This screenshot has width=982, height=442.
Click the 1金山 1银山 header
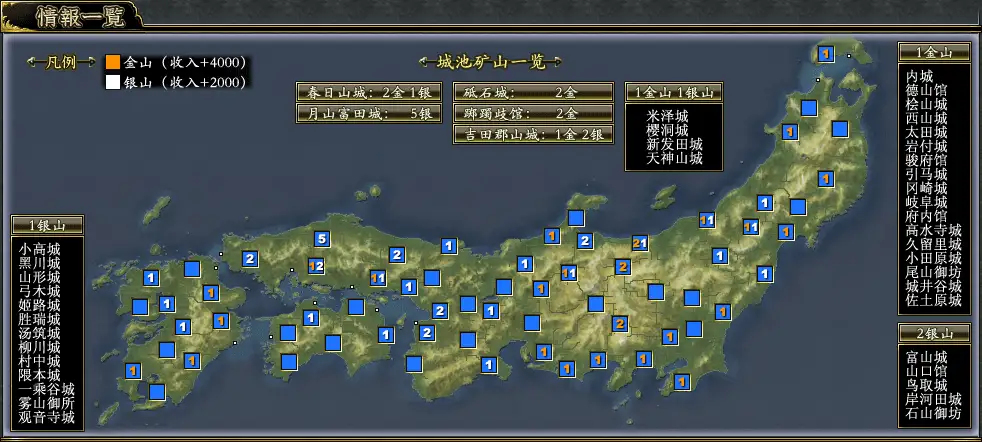click(x=674, y=93)
